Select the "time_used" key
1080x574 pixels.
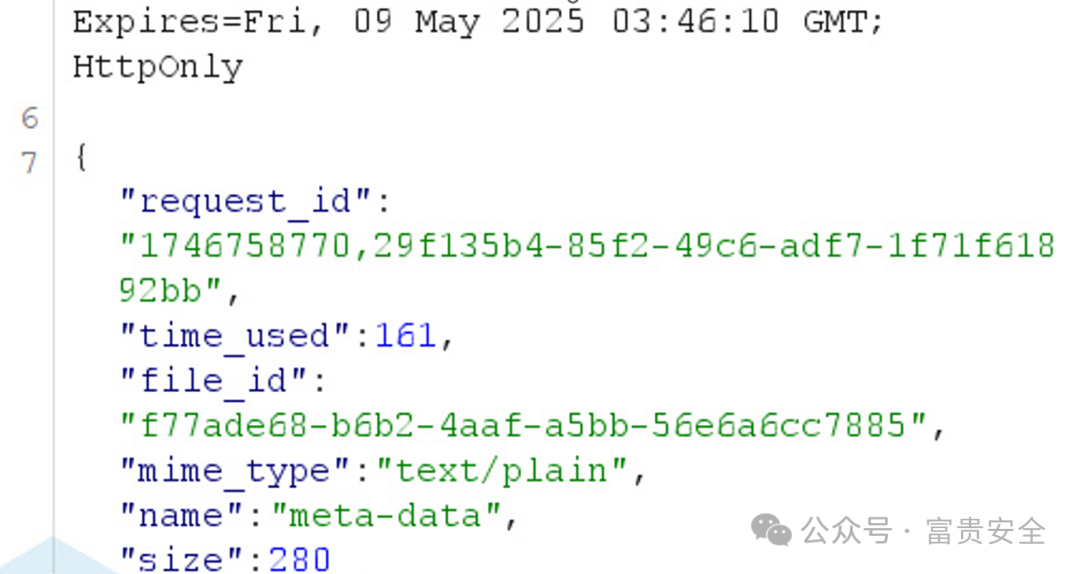coord(236,336)
